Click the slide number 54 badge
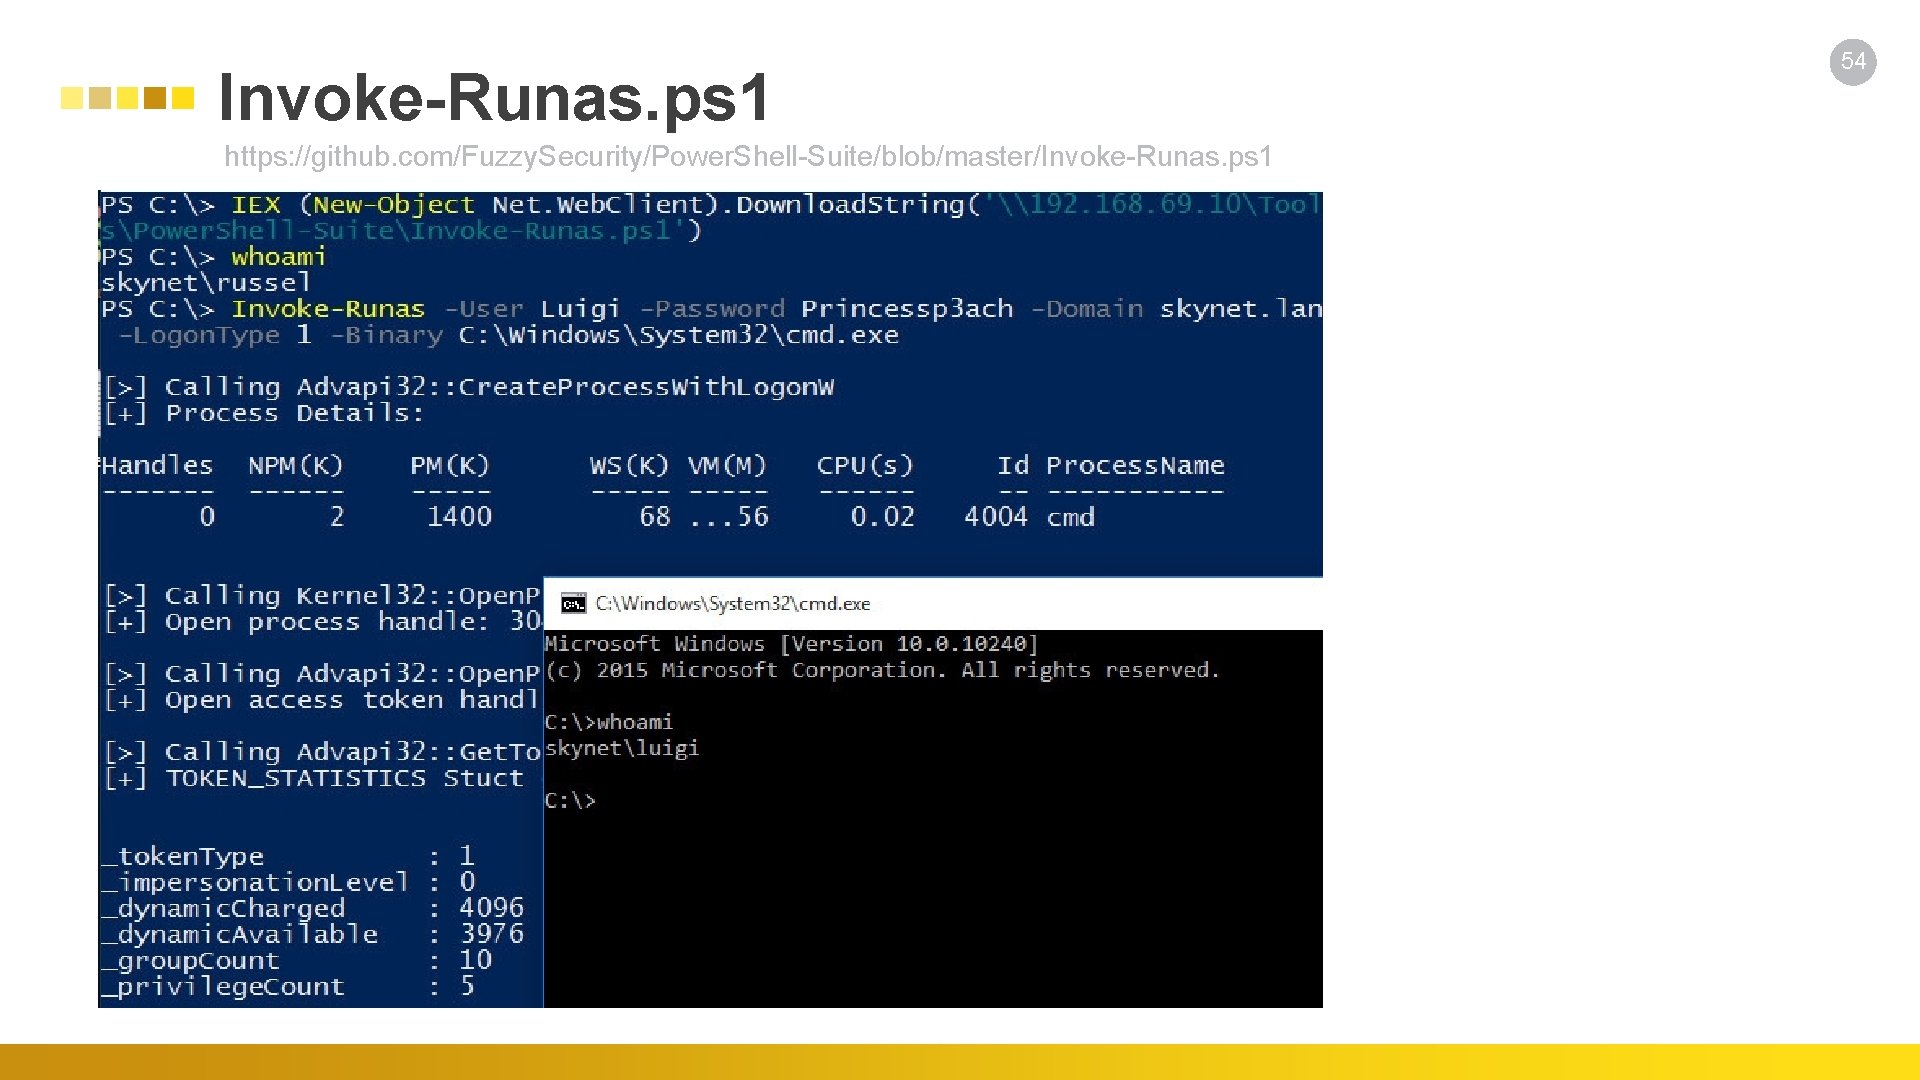Image resolution: width=1920 pixels, height=1080 pixels. (1852, 62)
